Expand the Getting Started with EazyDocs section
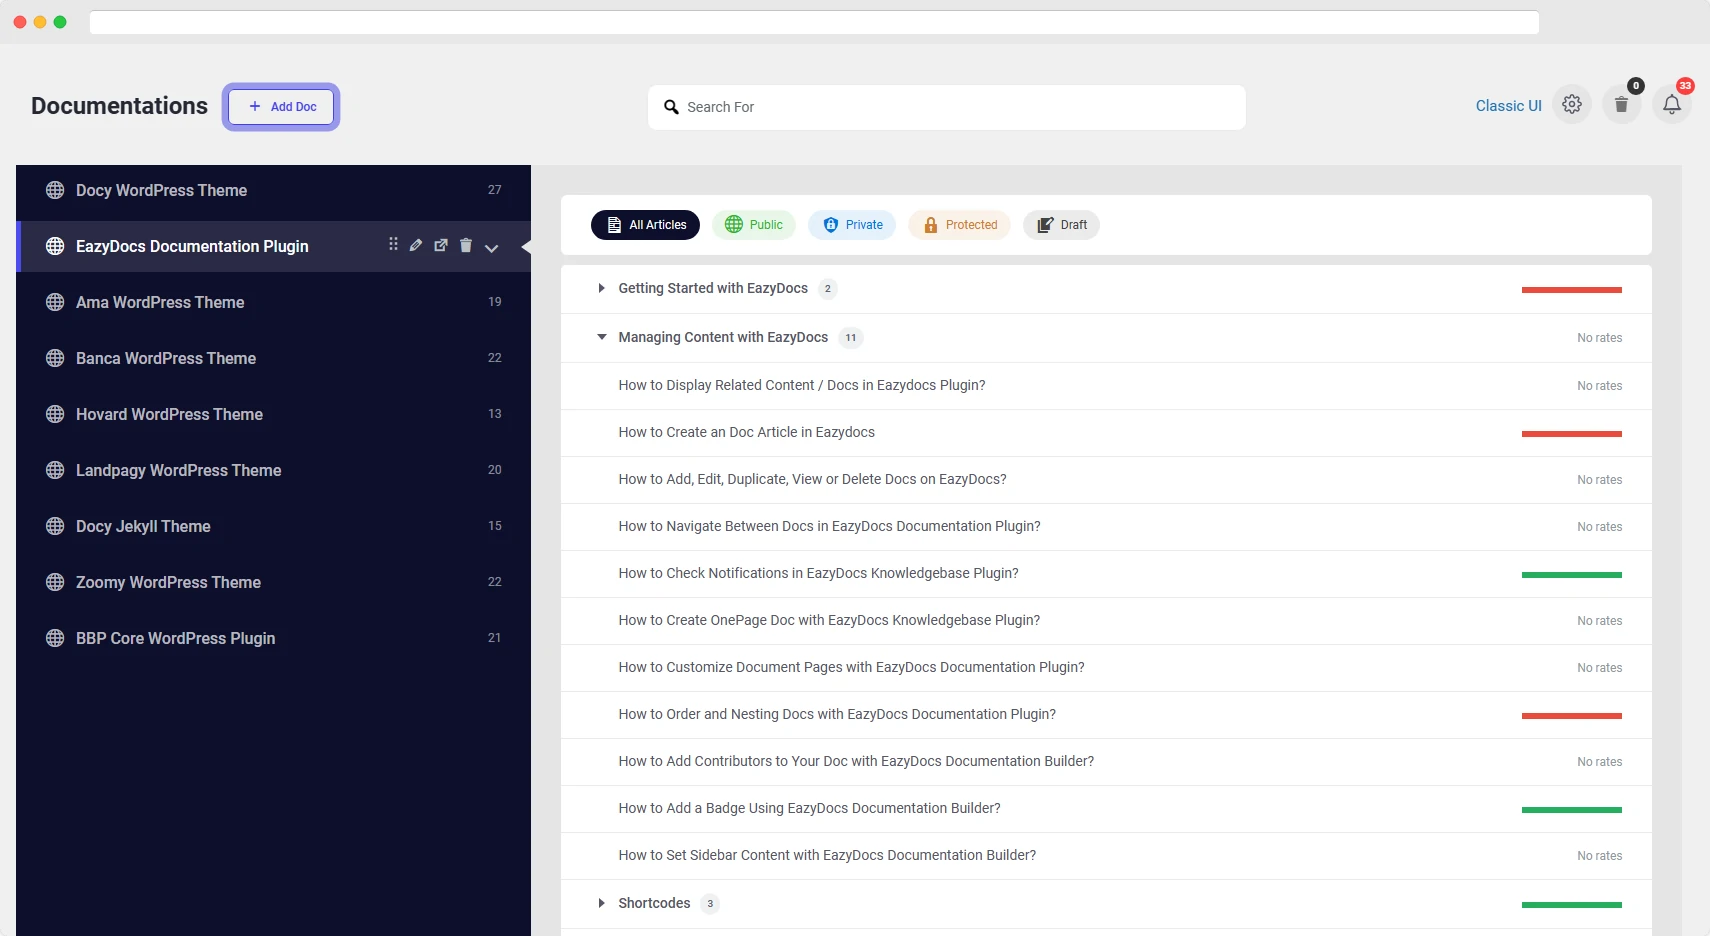Viewport: 1710px width, 936px height. (601, 288)
